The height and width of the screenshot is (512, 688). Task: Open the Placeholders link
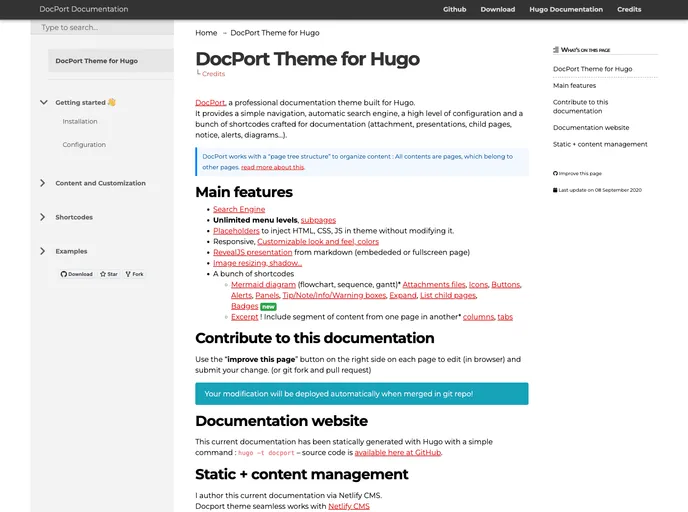(x=236, y=231)
